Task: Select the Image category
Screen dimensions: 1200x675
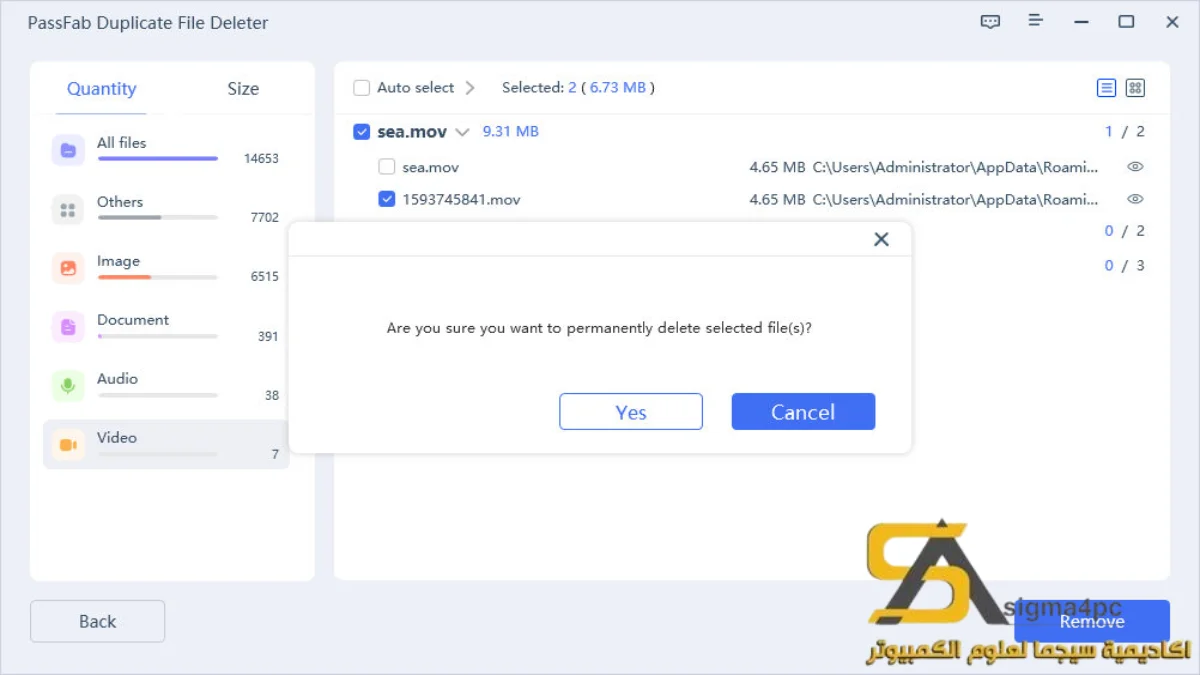Action: [x=166, y=268]
